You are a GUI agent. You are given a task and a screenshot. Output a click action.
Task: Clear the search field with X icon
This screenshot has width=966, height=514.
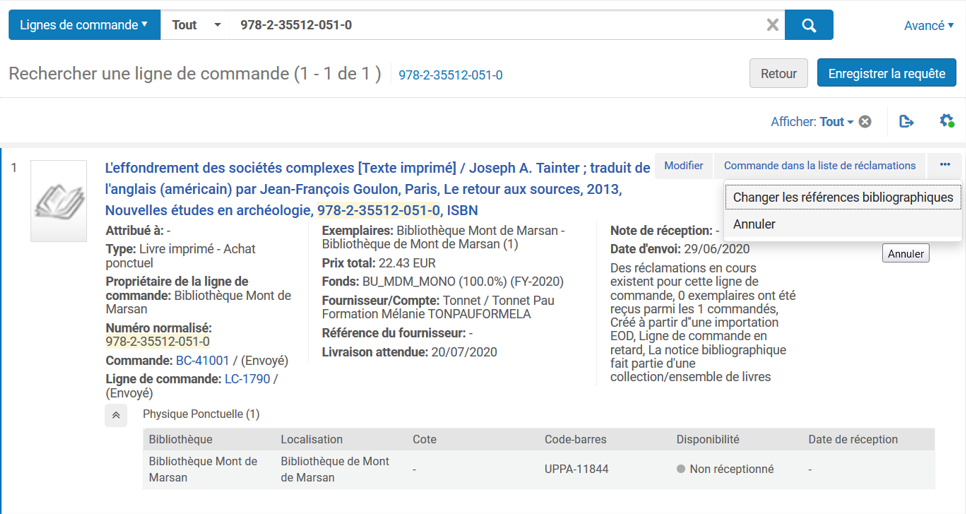pyautogui.click(x=772, y=25)
